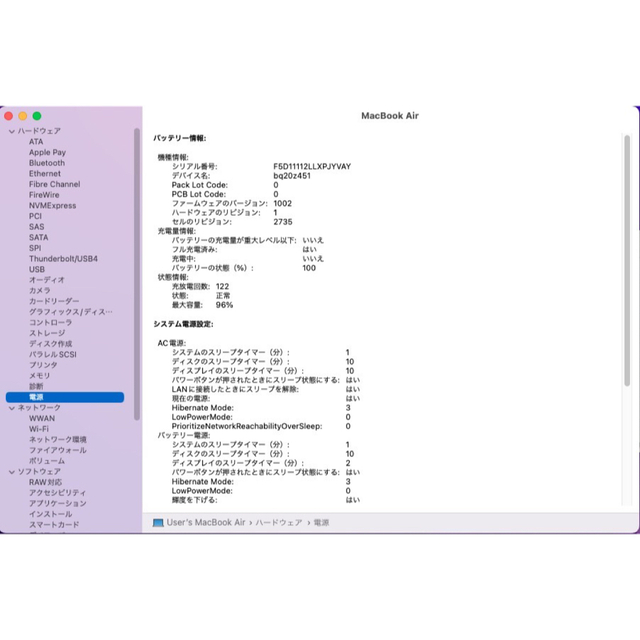Select ディスク作成 in the sidebar
640x640 pixels.
coord(51,344)
